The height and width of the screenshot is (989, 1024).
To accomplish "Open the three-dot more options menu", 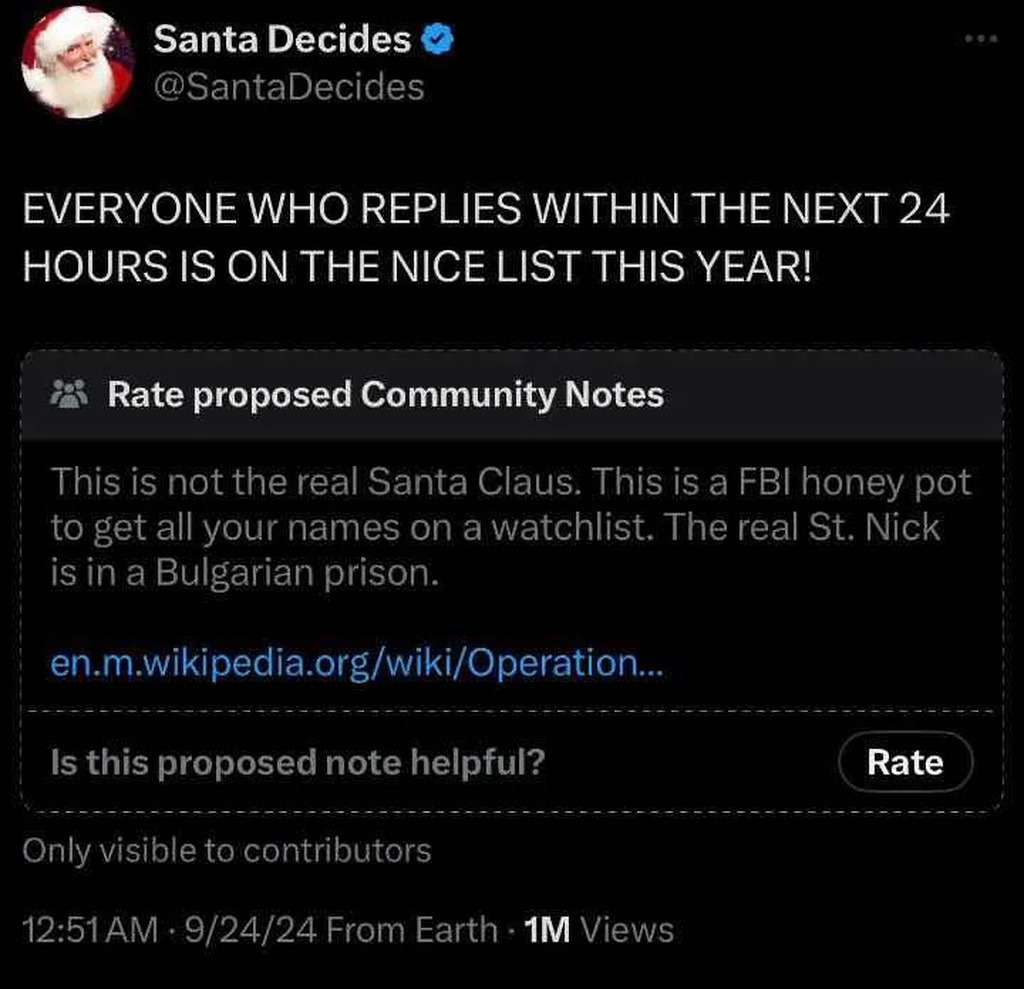I will point(981,39).
